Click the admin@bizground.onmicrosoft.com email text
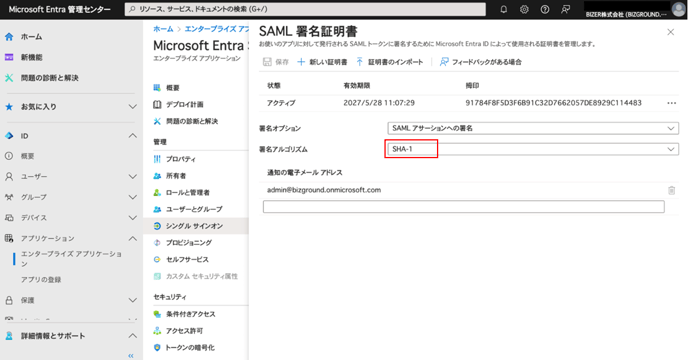The width and height of the screenshot is (688, 360). (324, 190)
